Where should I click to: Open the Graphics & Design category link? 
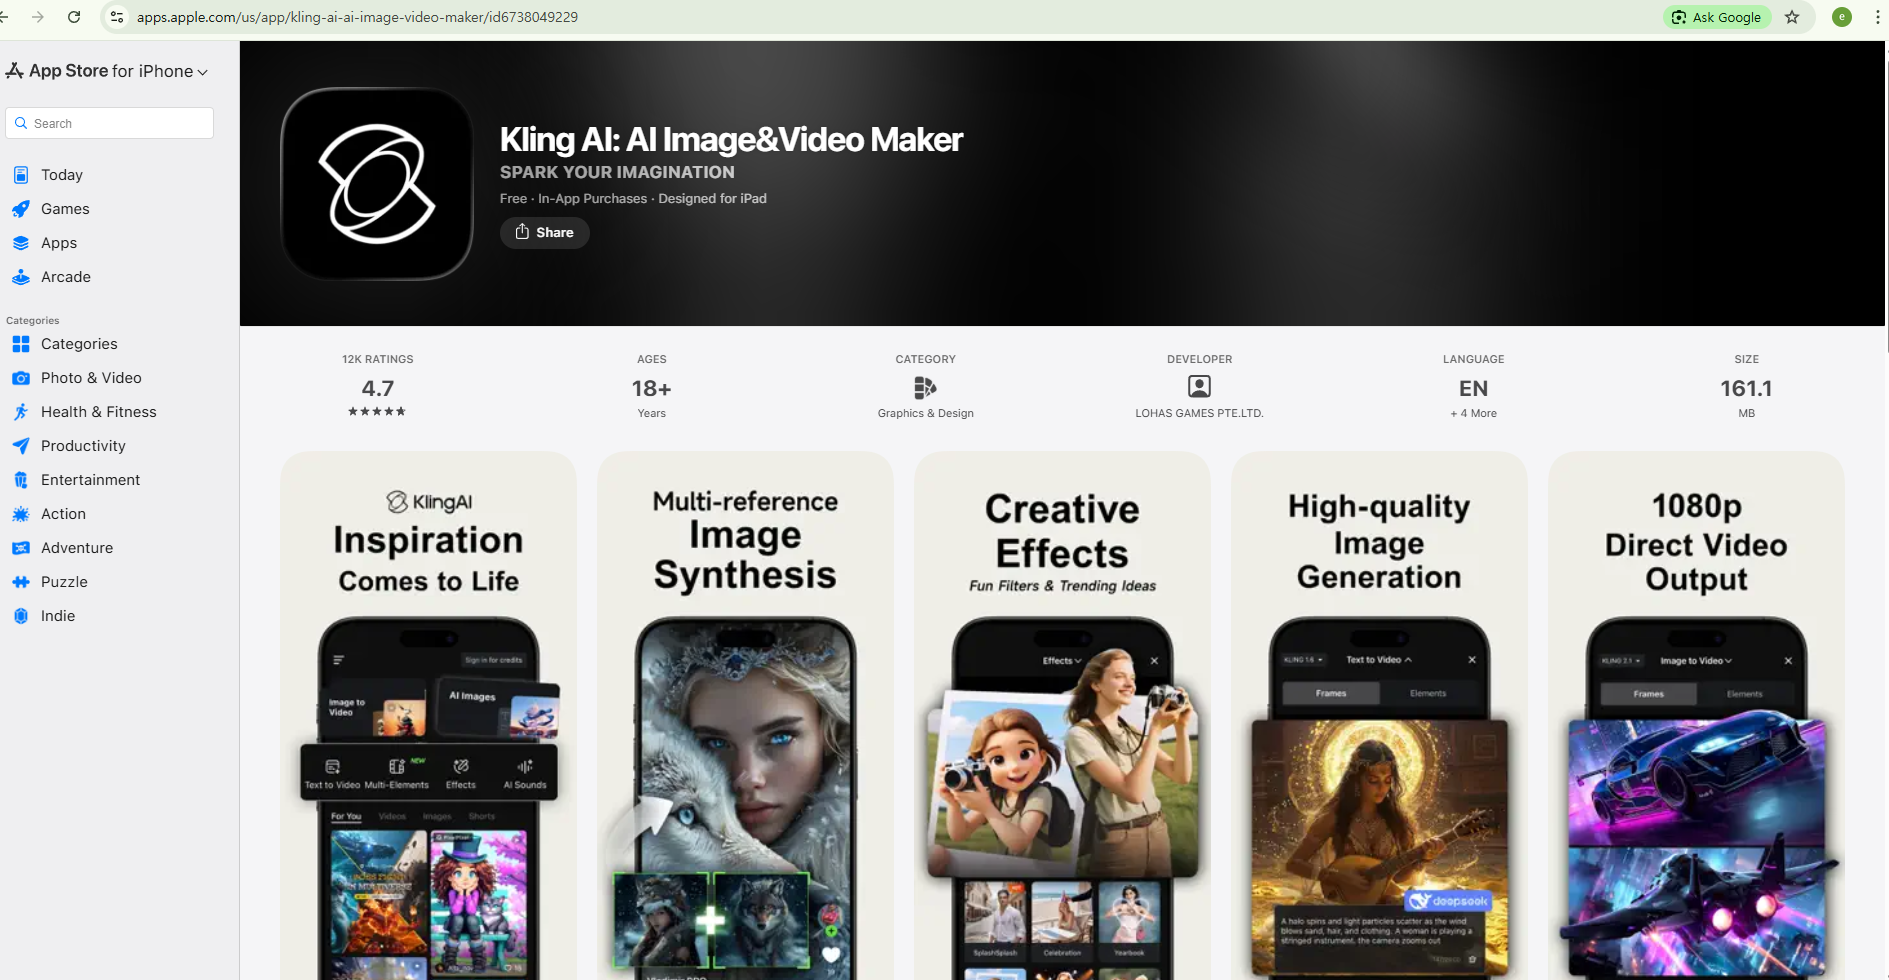point(925,413)
